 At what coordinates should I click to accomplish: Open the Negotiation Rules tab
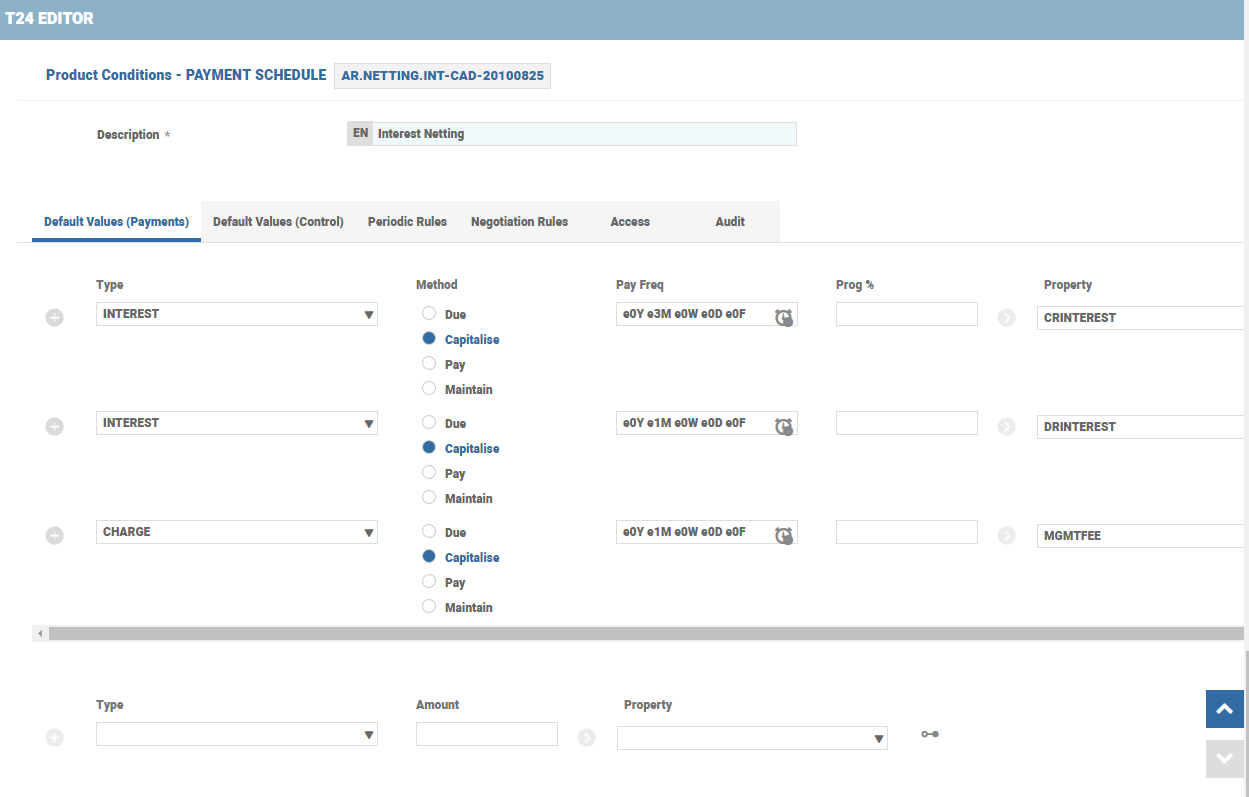click(519, 222)
